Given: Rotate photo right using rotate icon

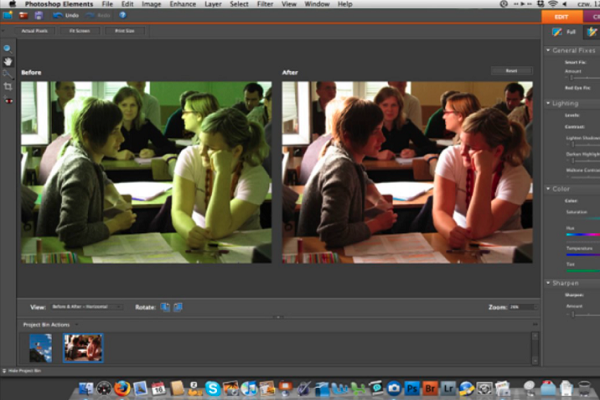Looking at the screenshot, I should tap(178, 307).
